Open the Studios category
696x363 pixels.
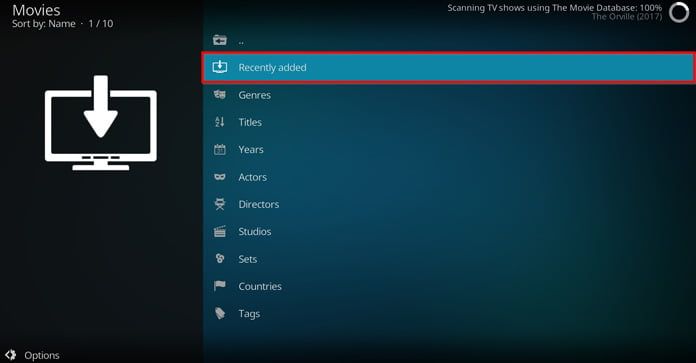[x=449, y=232]
